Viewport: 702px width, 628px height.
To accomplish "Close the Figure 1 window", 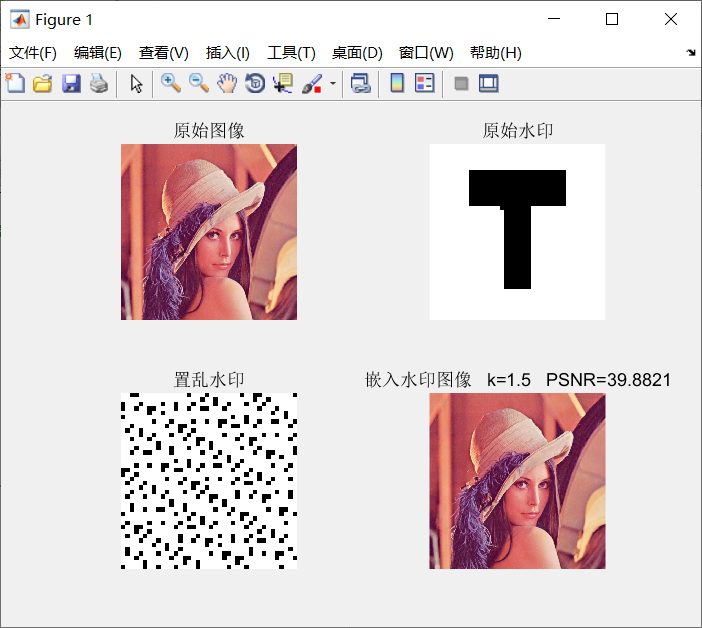I will [x=671, y=19].
